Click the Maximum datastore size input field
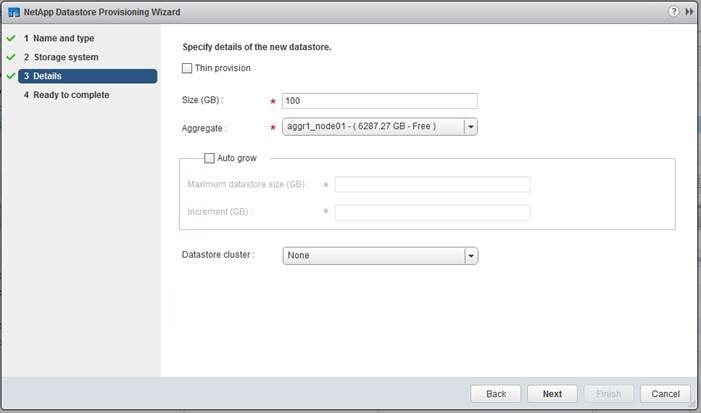Image resolution: width=701 pixels, height=413 pixels. point(432,184)
